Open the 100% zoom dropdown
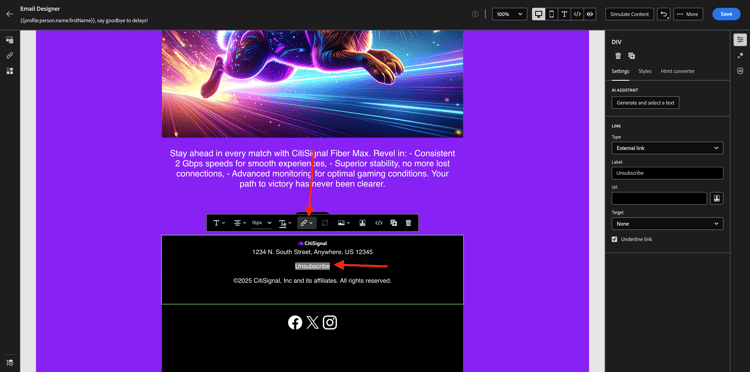This screenshot has width=750, height=372. click(x=509, y=14)
